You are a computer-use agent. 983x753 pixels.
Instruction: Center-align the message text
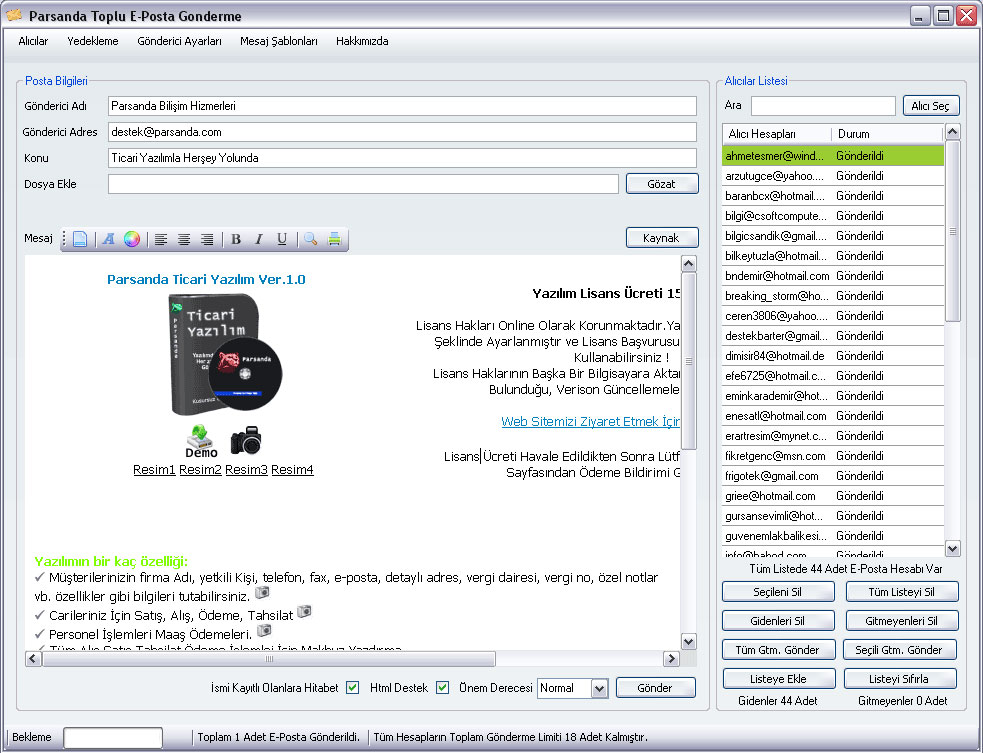[x=184, y=239]
